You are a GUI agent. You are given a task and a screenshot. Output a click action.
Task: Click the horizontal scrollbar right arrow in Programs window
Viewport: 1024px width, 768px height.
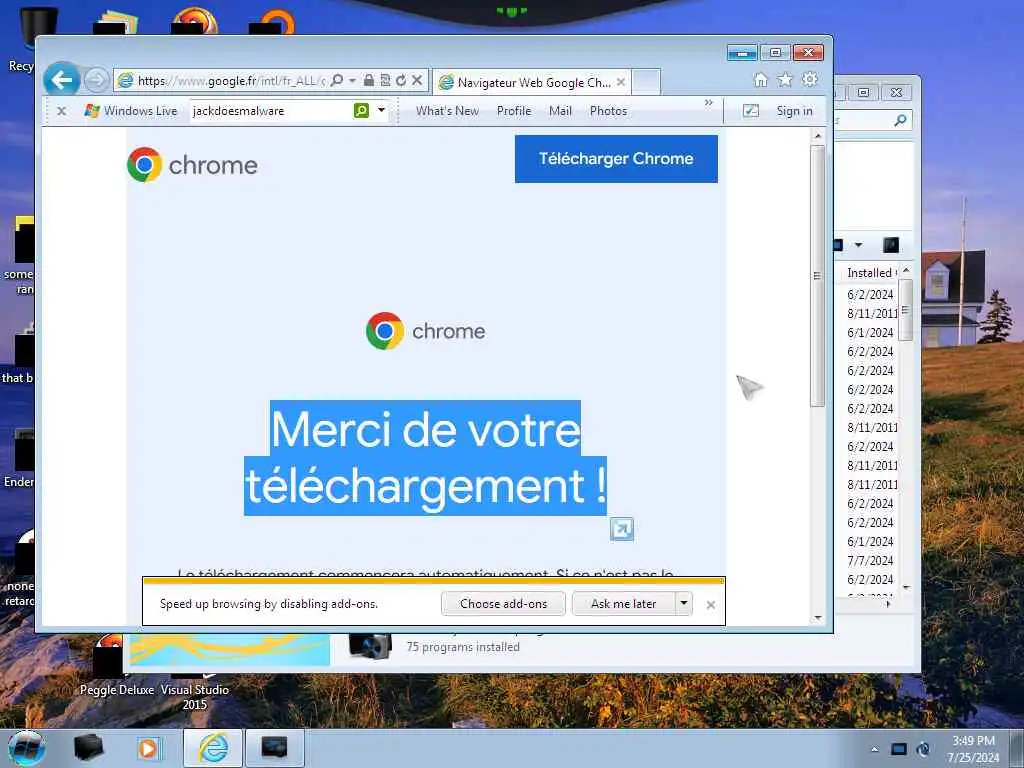(888, 605)
